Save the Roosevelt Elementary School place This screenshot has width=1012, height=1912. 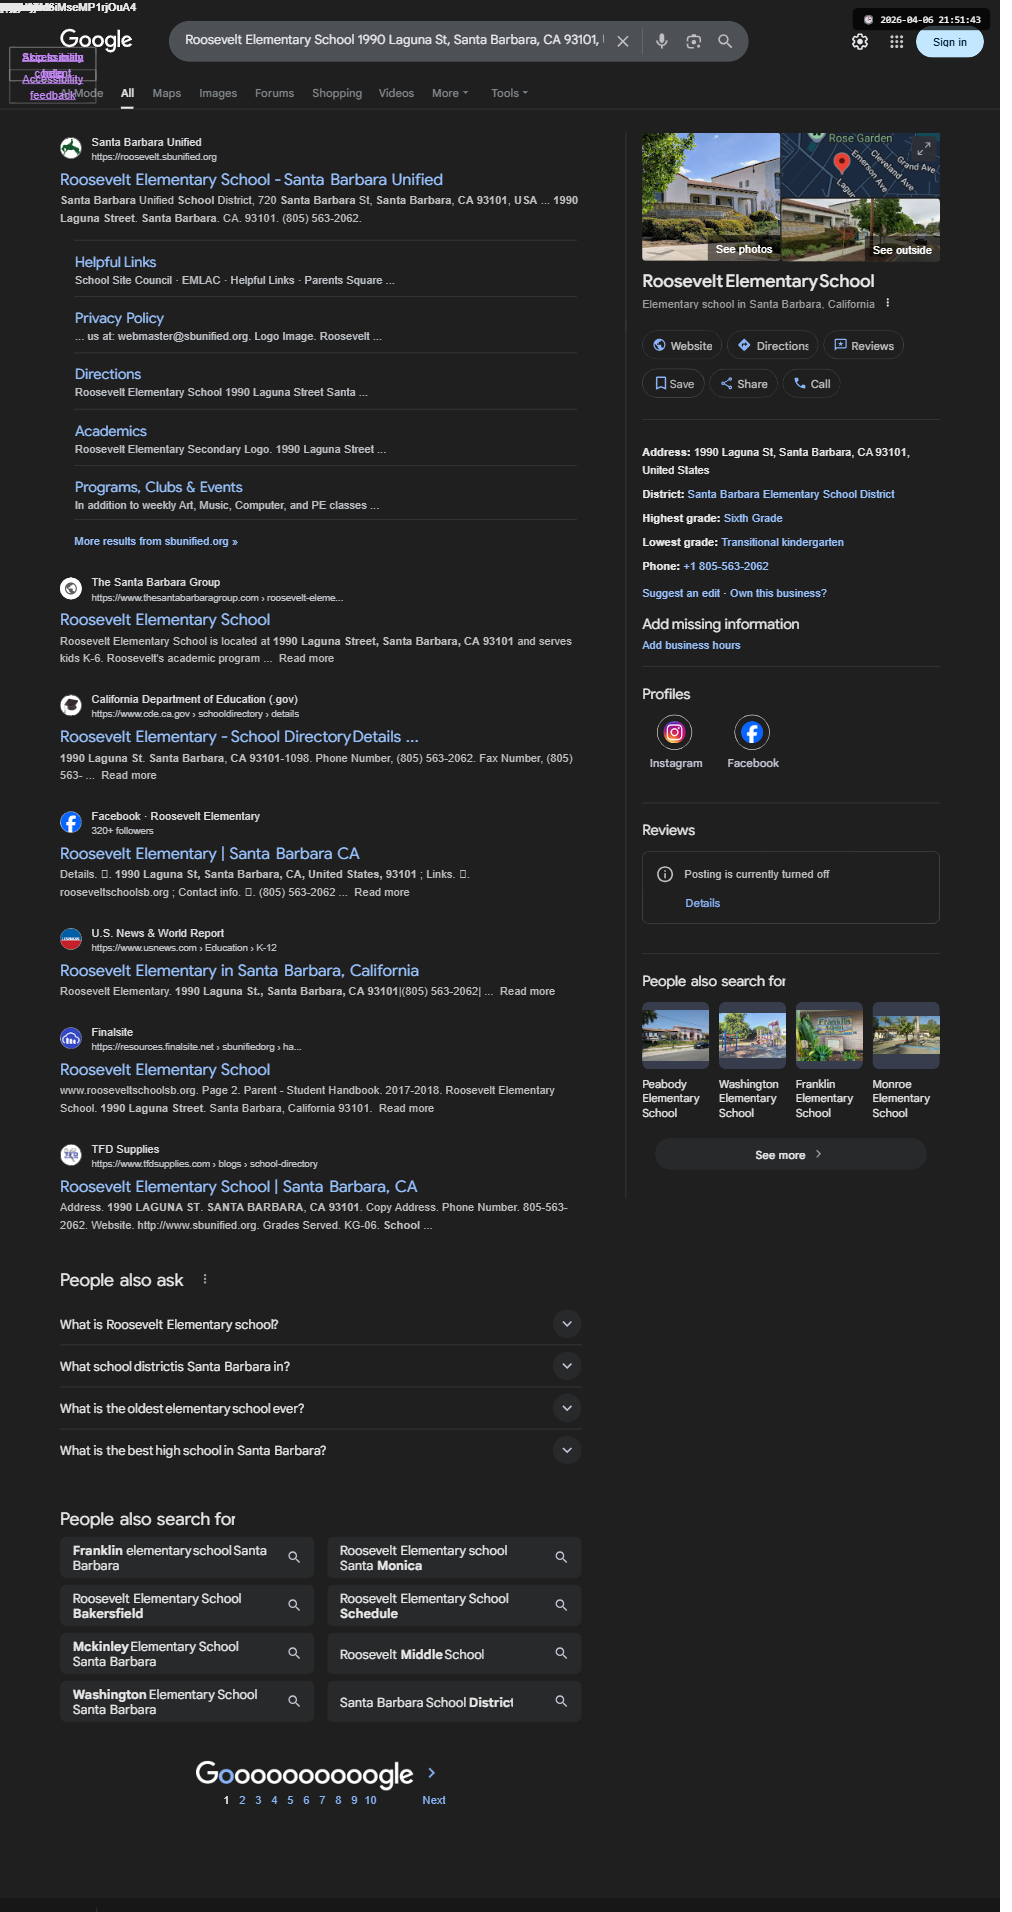coord(673,384)
